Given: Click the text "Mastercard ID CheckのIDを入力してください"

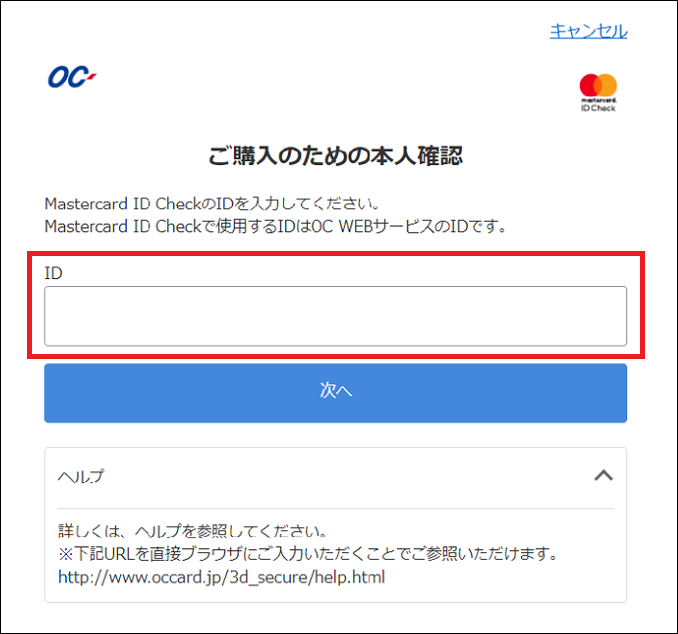Looking at the screenshot, I should click(212, 204).
